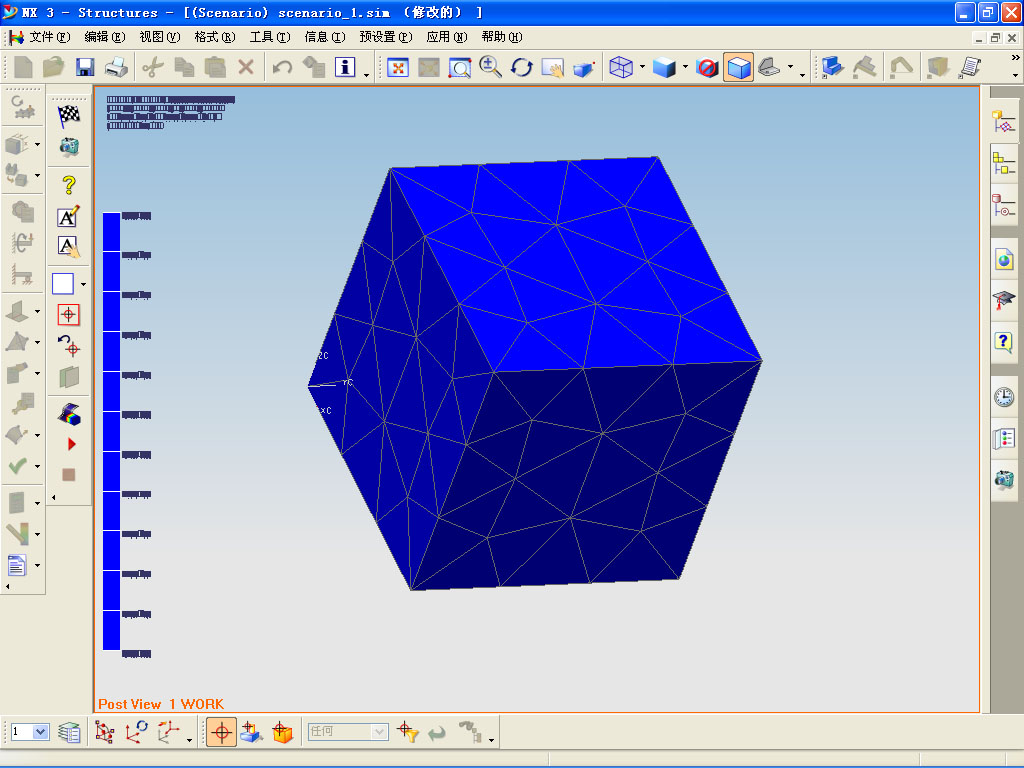Click the blue meshed cube in viewport
Viewport: 1024px width, 768px height.
534,373
